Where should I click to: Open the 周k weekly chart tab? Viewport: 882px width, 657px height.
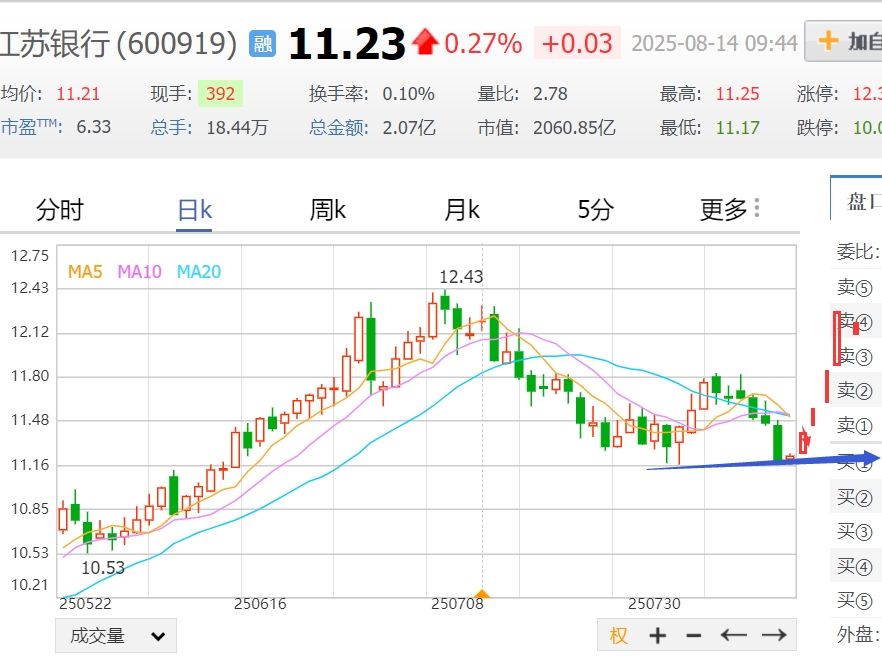pyautogui.click(x=328, y=210)
